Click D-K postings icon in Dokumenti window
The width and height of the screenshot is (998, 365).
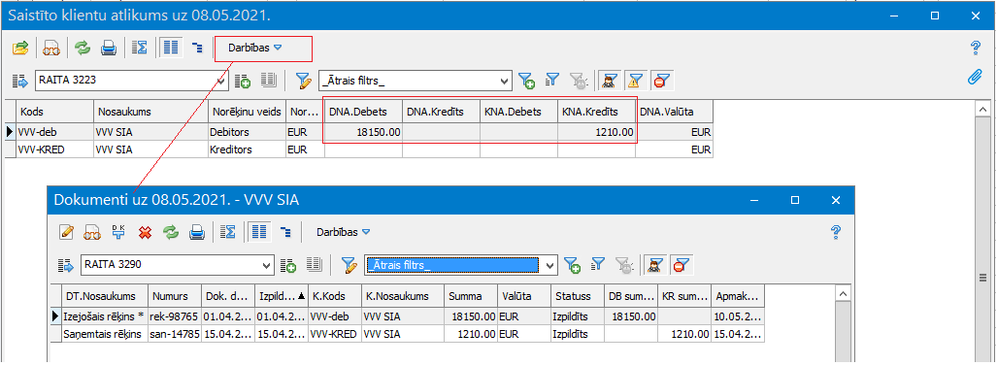click(119, 233)
